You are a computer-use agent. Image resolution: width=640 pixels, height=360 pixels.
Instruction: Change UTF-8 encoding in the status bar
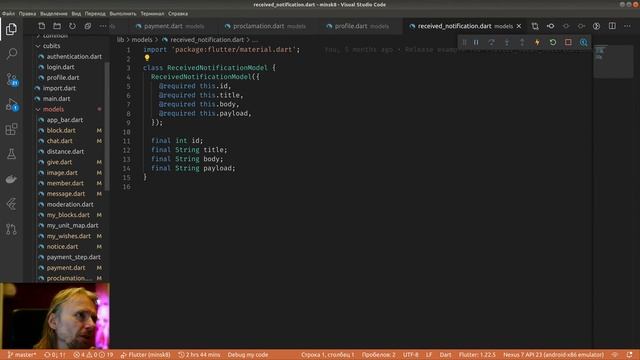click(411, 355)
